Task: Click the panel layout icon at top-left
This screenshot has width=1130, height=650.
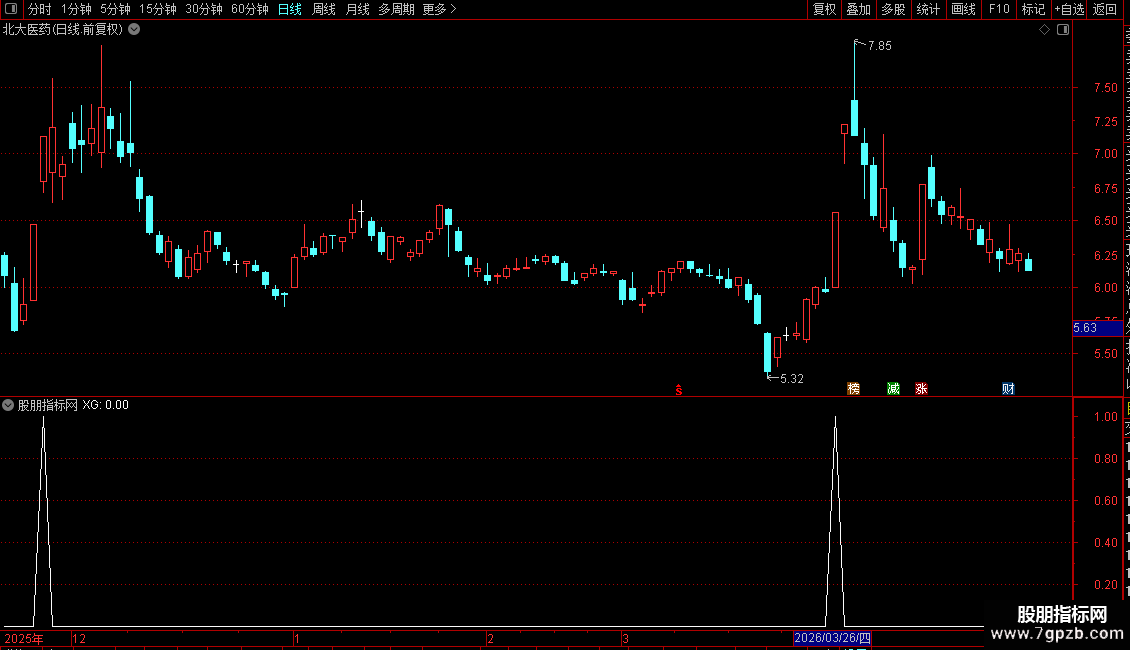Action: [x=11, y=9]
